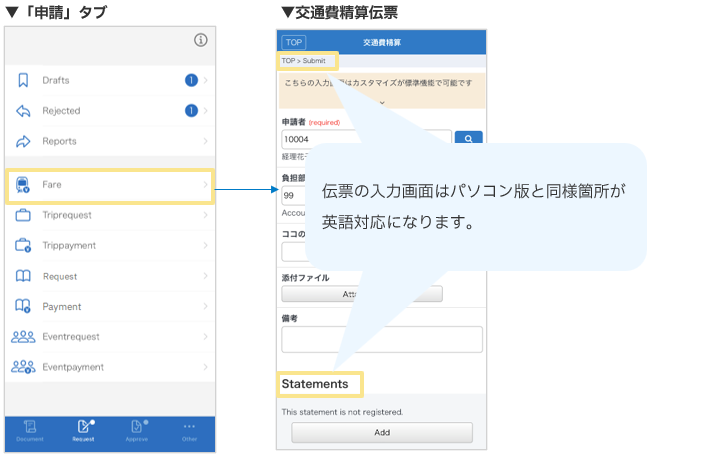Click the attach file button
The image size is (701, 457).
pyautogui.click(x=361, y=294)
